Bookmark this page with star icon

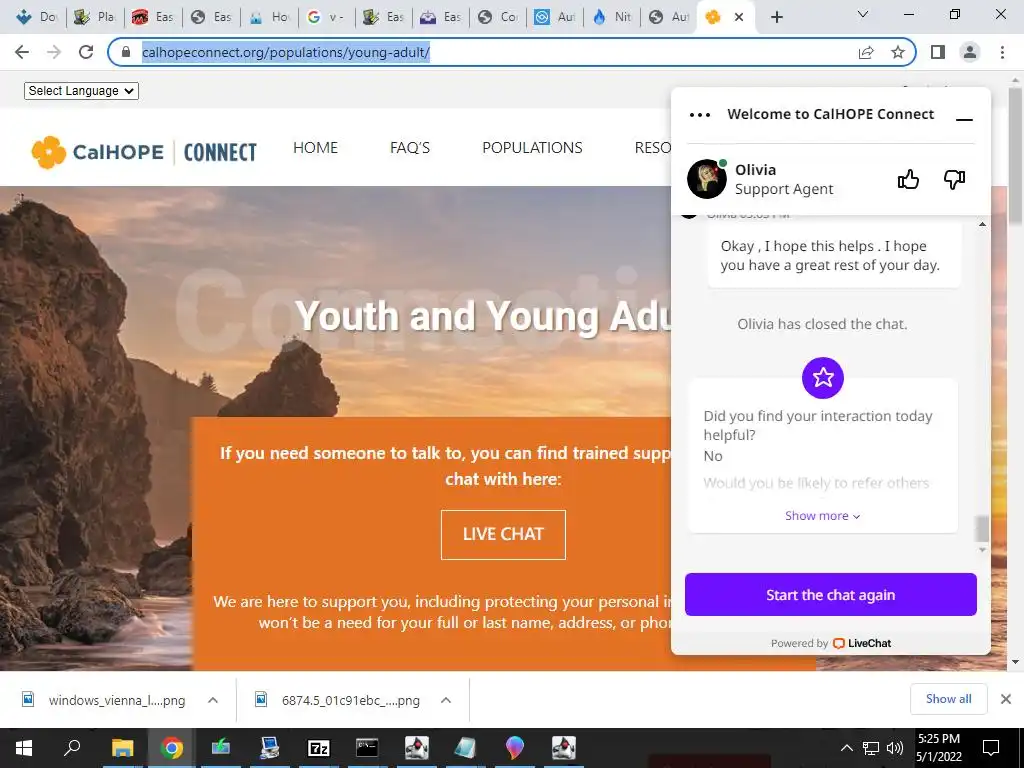click(x=898, y=52)
